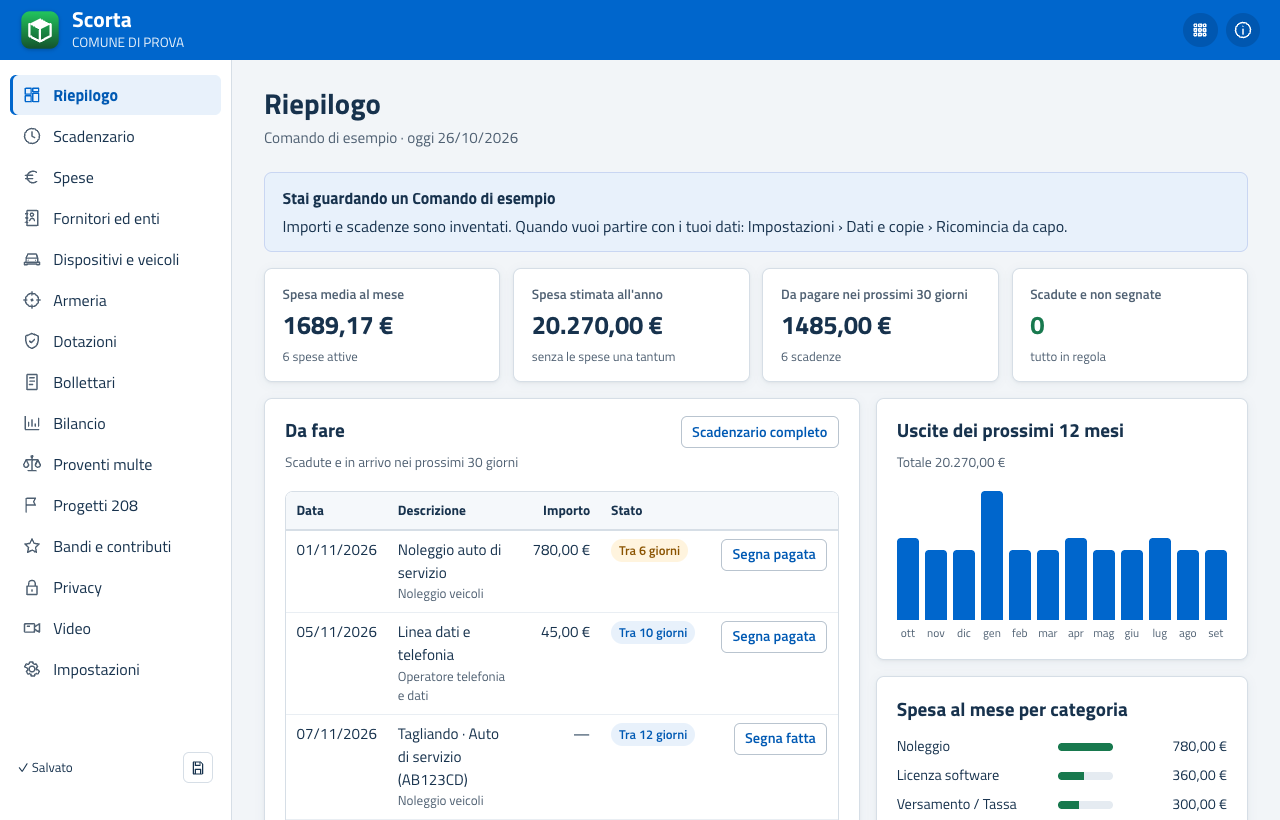Click the Video camera icon
The height and width of the screenshot is (820, 1280).
coord(32,628)
